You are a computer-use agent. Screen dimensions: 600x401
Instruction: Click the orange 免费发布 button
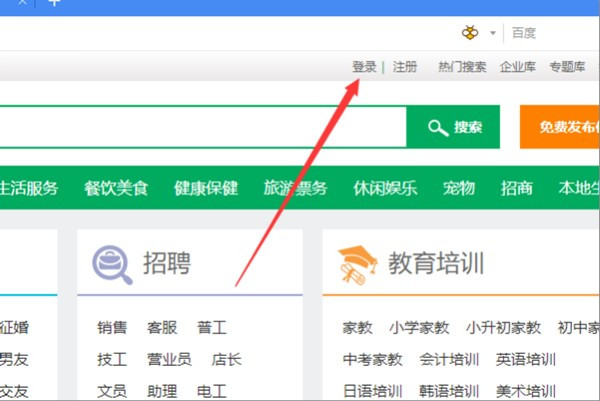[x=560, y=127]
